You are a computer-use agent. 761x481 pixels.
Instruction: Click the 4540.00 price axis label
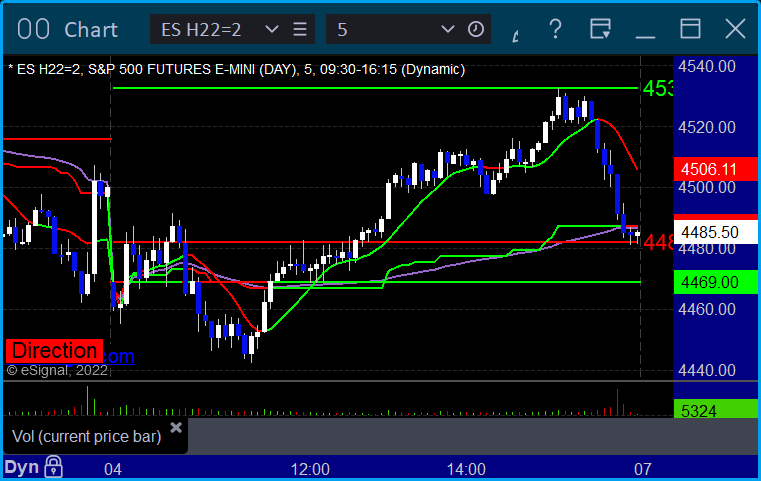[707, 66]
